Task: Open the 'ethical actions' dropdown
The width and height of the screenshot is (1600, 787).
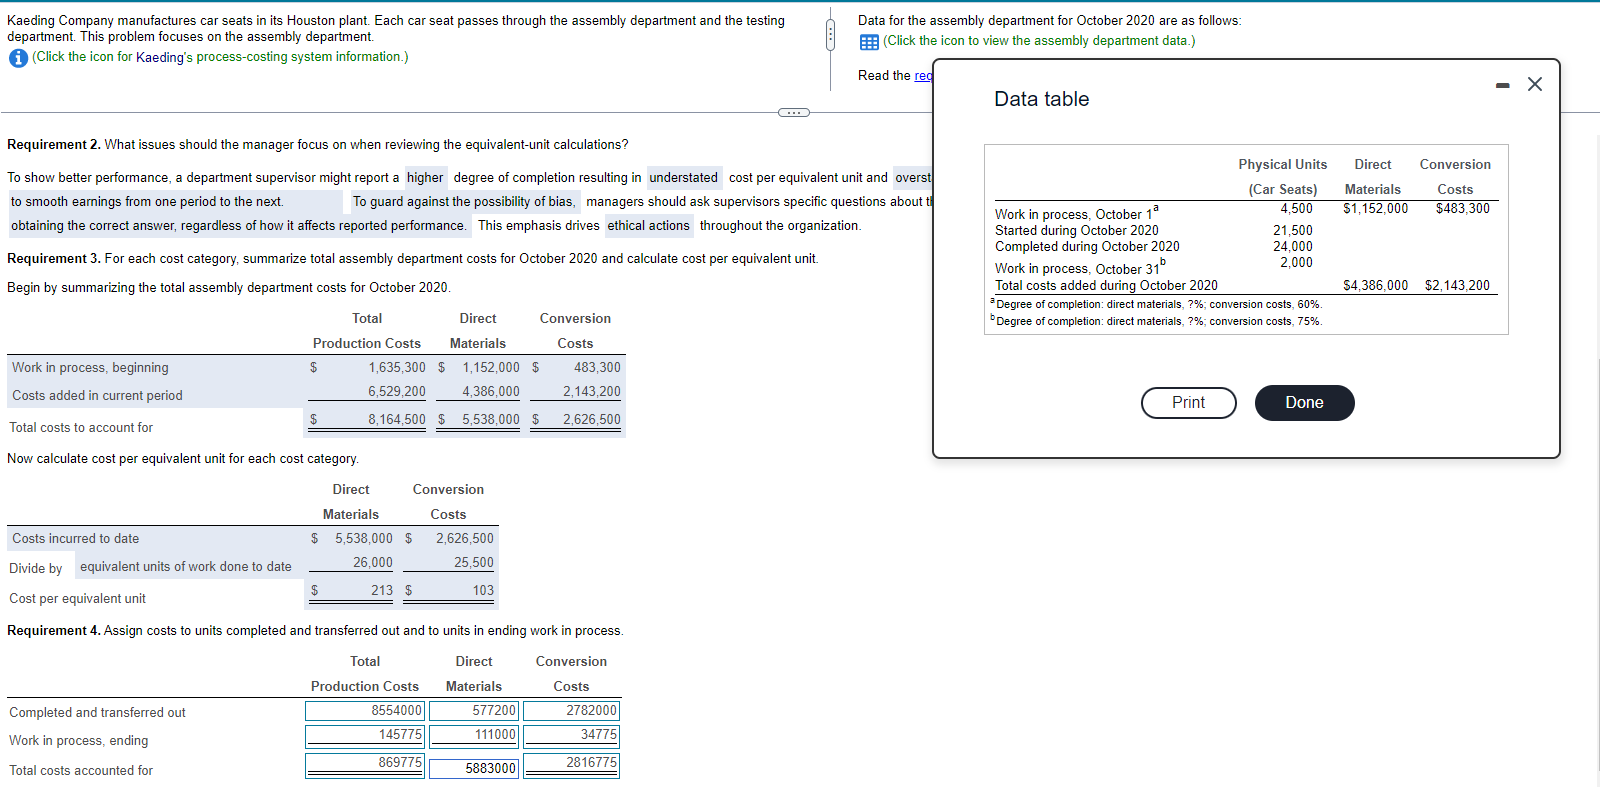Action: coord(648,226)
